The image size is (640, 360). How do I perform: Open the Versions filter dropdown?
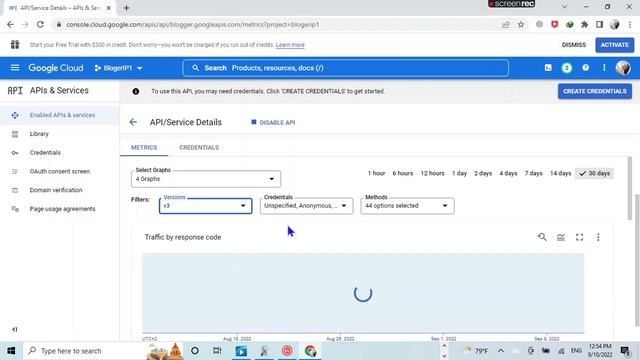206,206
